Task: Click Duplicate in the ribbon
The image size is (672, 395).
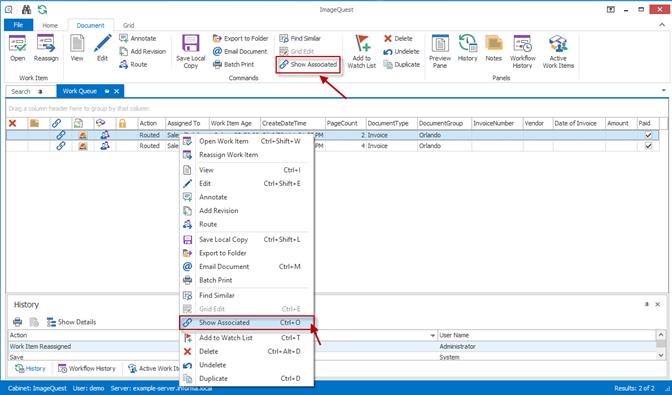Action: [x=402, y=64]
